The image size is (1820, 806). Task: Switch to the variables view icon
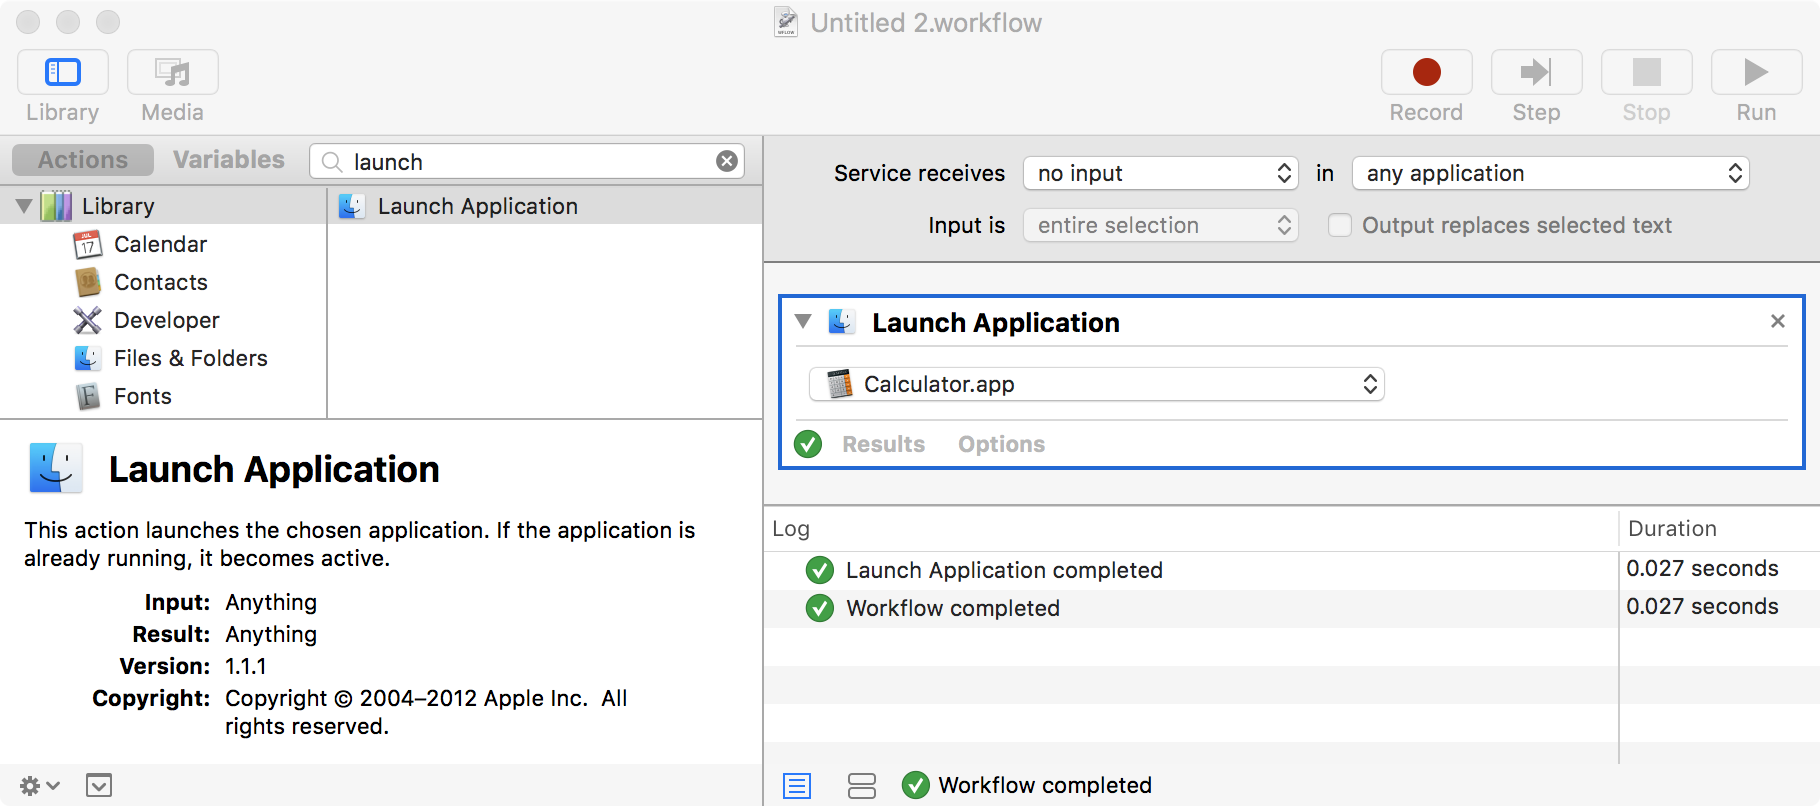[x=861, y=786]
